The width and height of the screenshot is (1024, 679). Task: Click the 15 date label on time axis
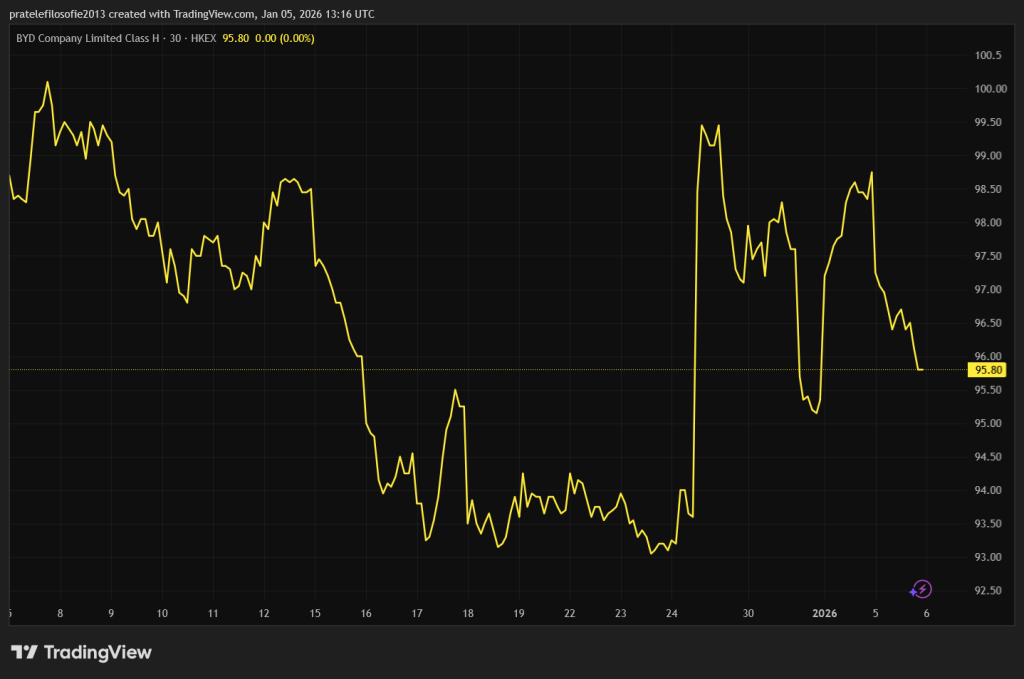[x=315, y=613]
